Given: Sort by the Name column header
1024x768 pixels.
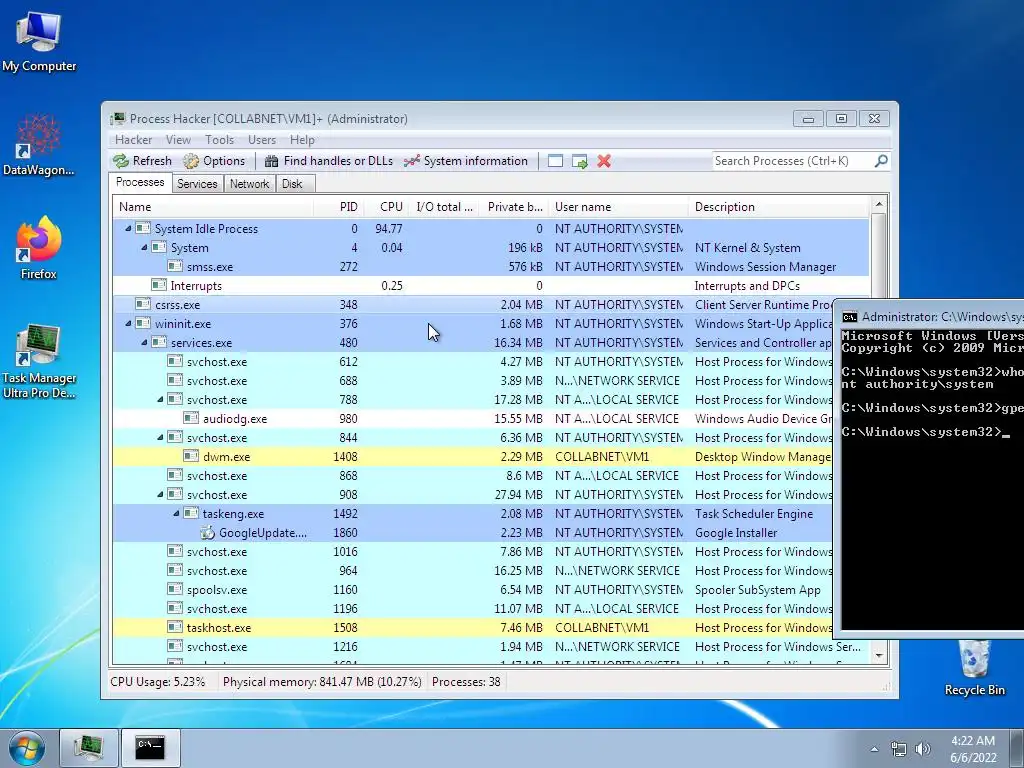Looking at the screenshot, I should 212,207.
